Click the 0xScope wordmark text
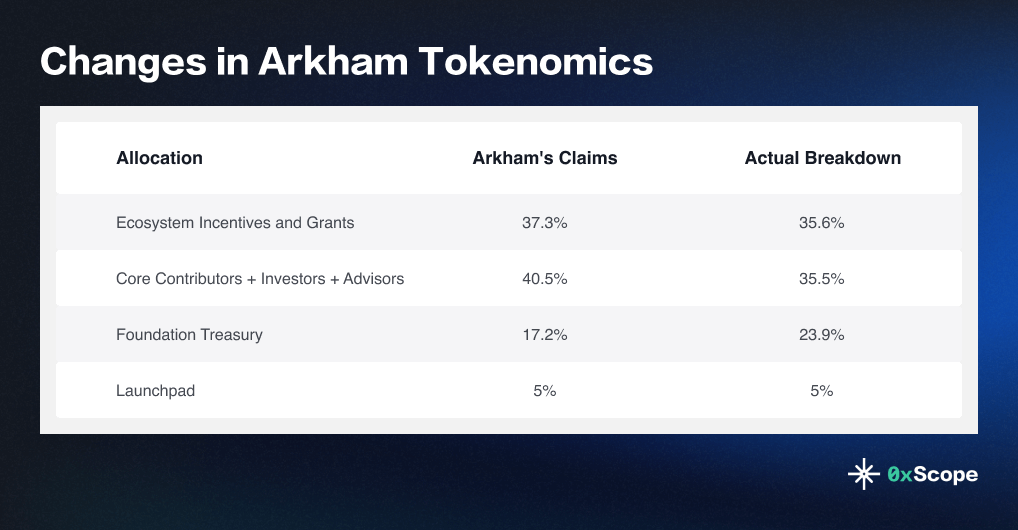 pyautogui.click(x=933, y=475)
